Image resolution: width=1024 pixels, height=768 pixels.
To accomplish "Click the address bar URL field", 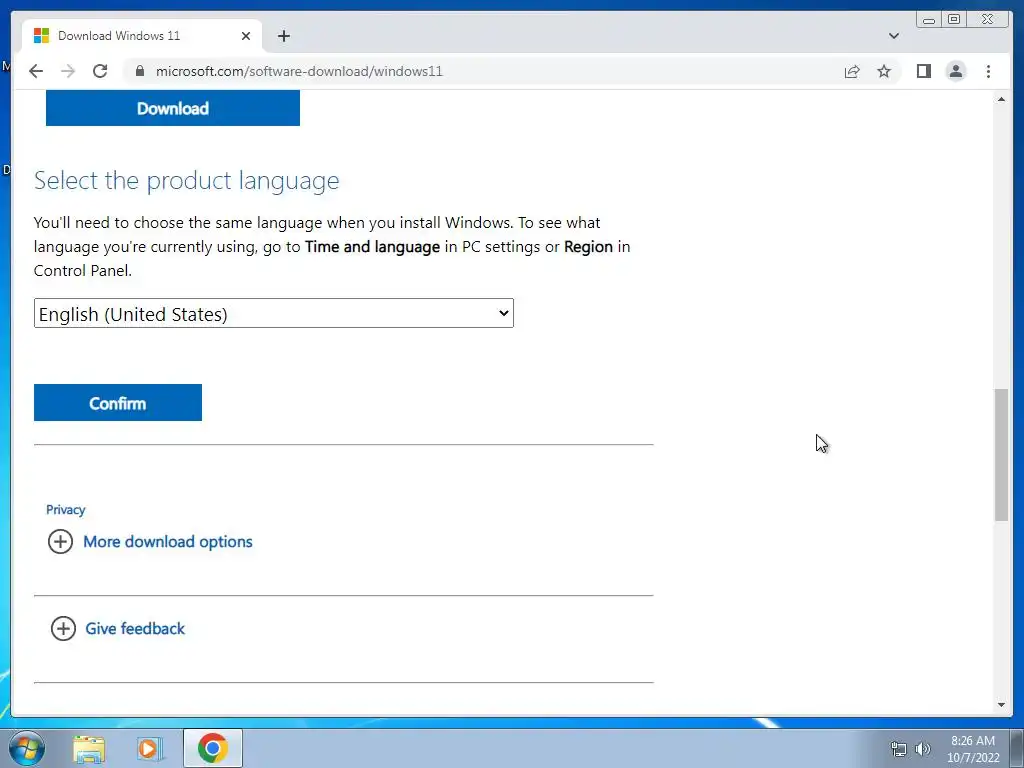I will pos(483,71).
